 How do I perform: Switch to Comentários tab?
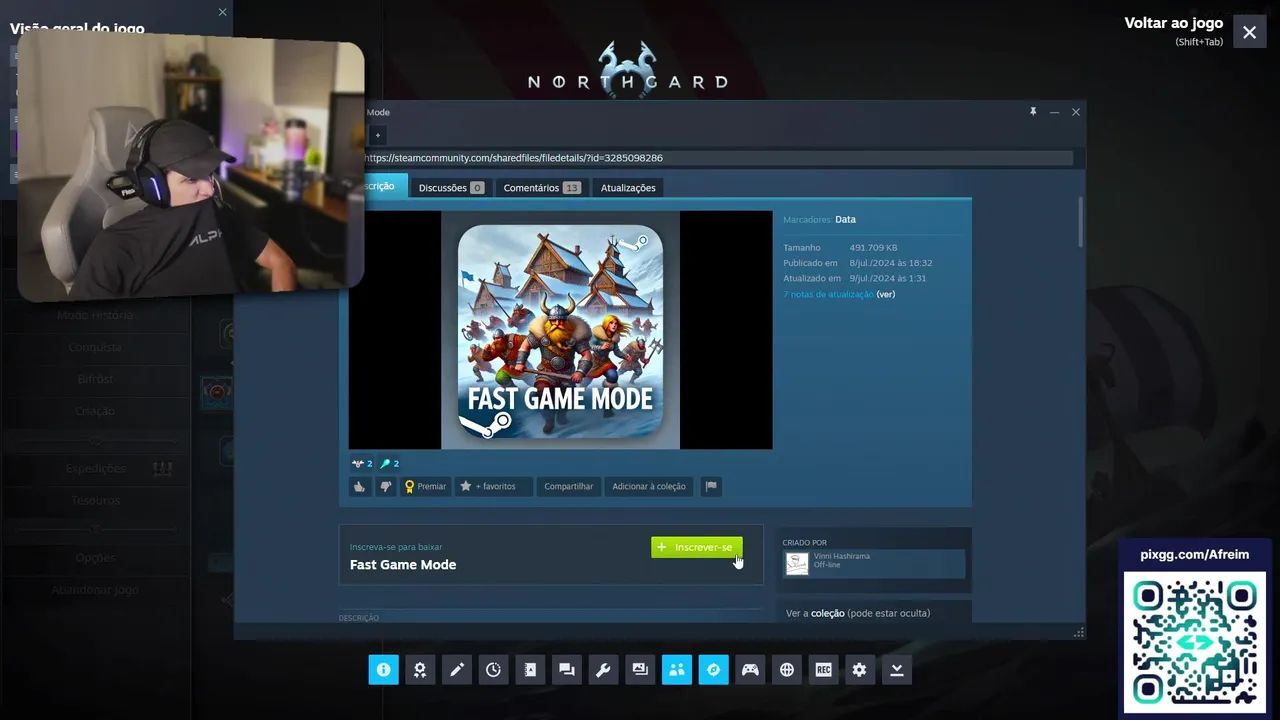click(x=542, y=188)
